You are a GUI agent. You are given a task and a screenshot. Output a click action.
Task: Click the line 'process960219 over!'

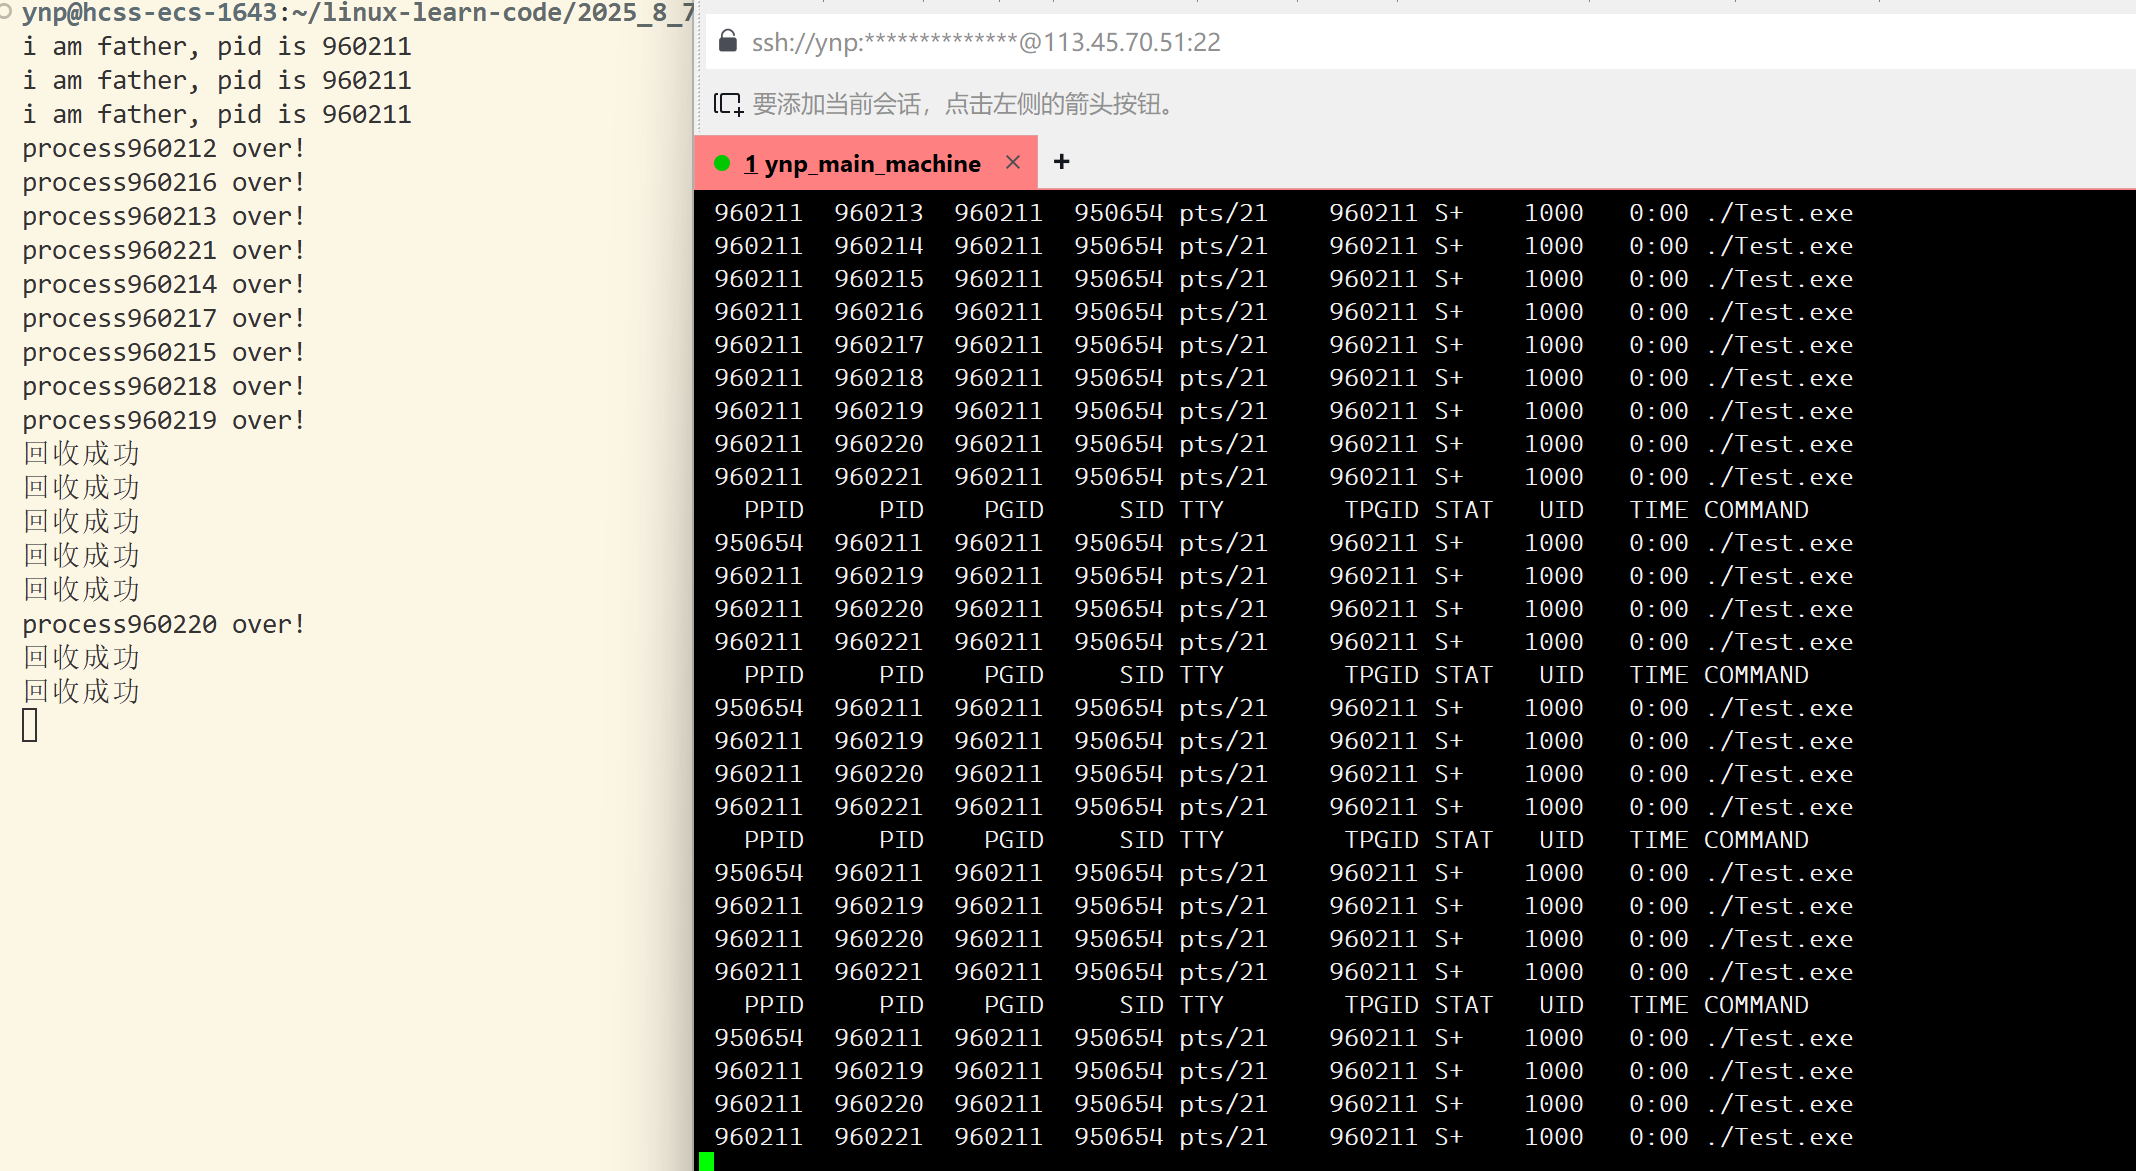pyautogui.click(x=163, y=420)
